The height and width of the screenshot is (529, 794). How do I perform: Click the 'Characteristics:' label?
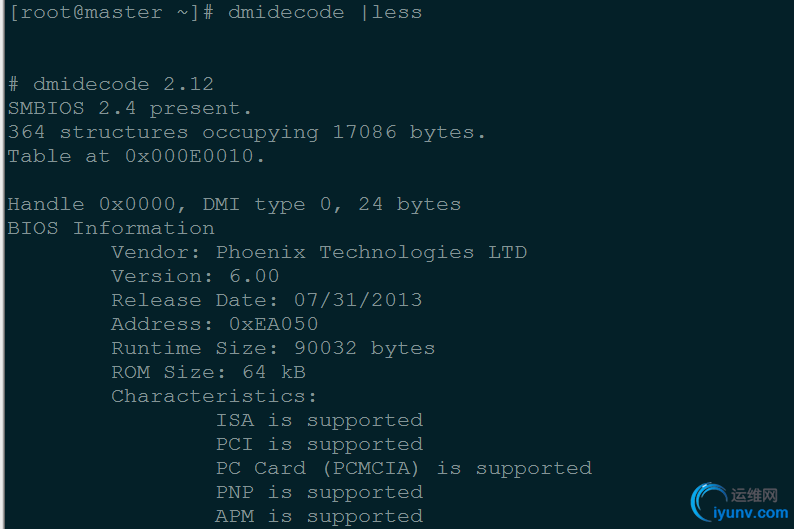214,396
